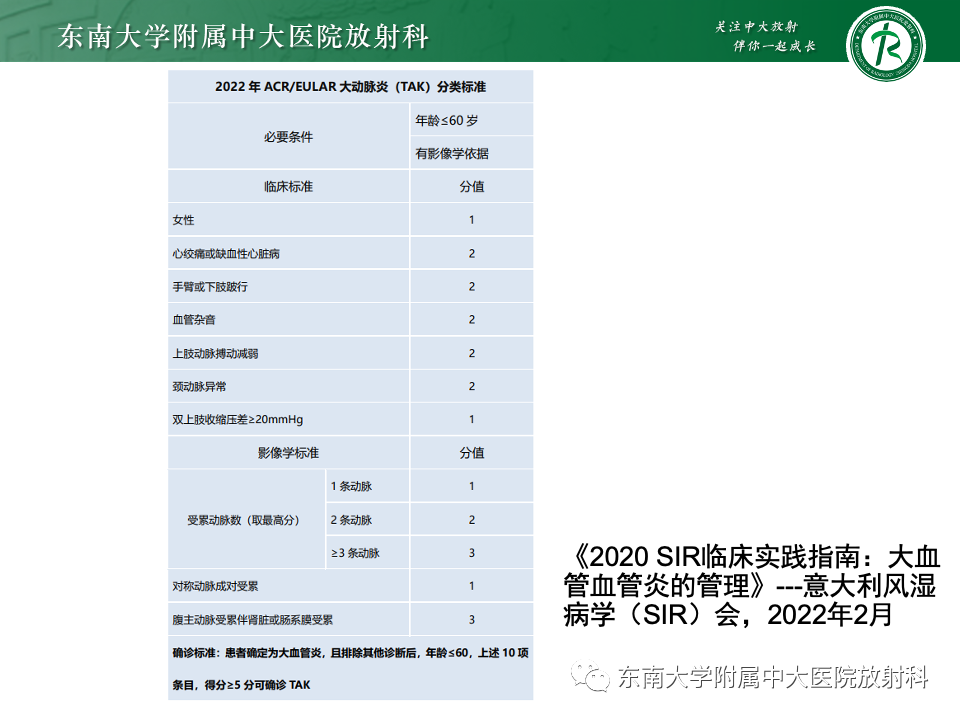
Task: Click the 分值 header next to 影像学标准
Action: click(472, 453)
